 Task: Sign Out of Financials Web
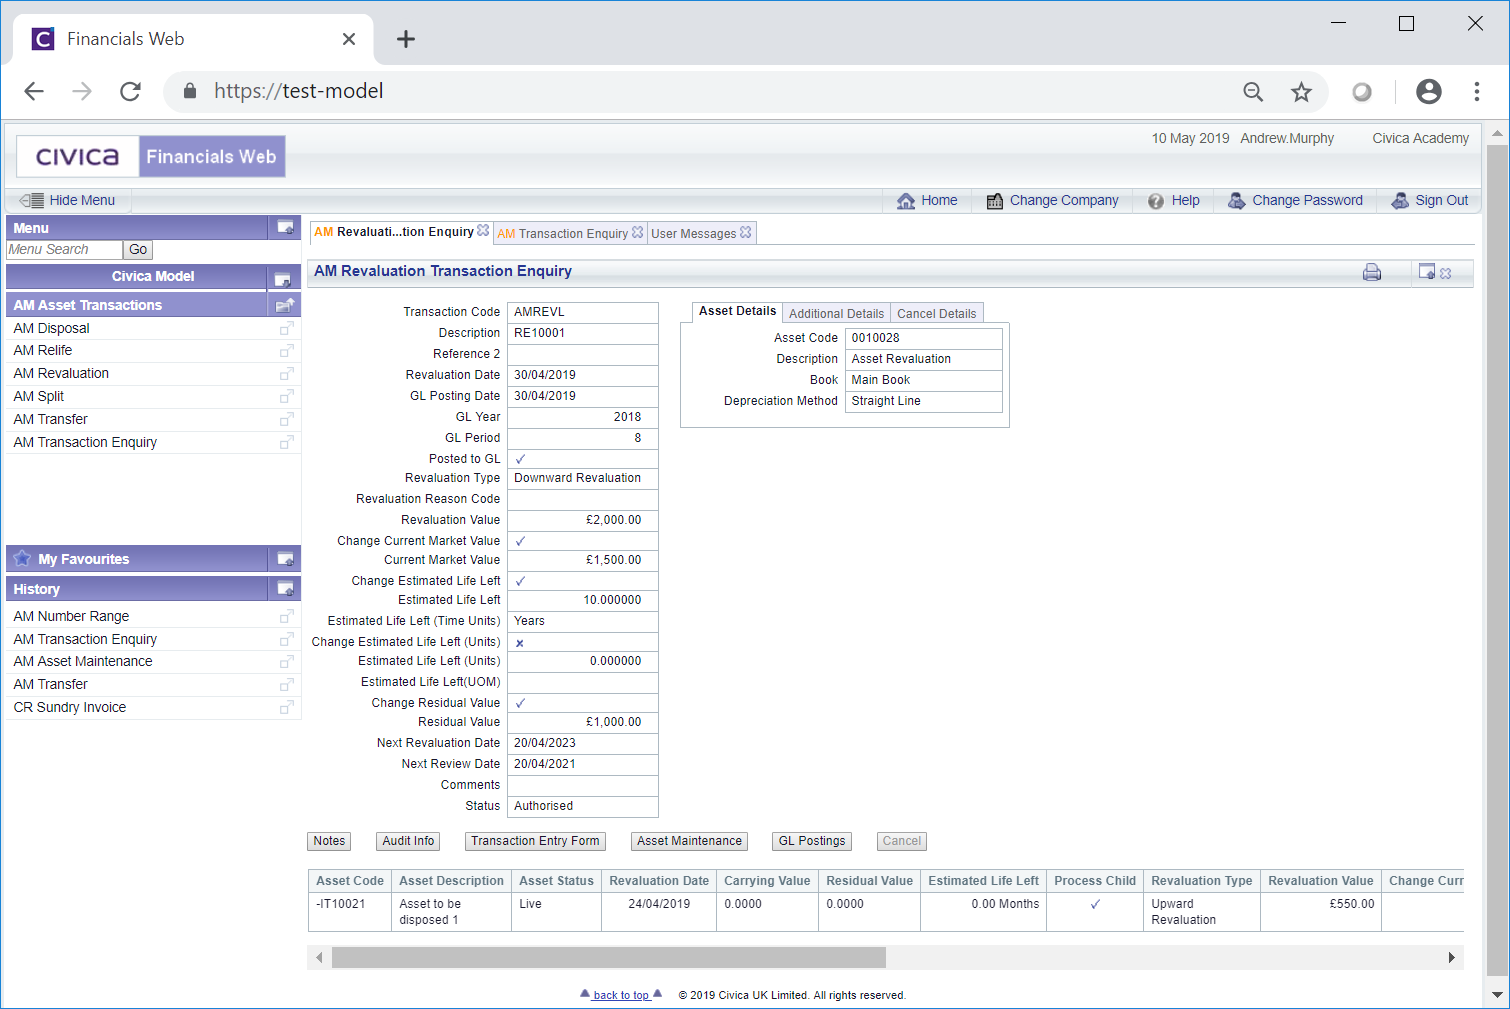point(1430,201)
